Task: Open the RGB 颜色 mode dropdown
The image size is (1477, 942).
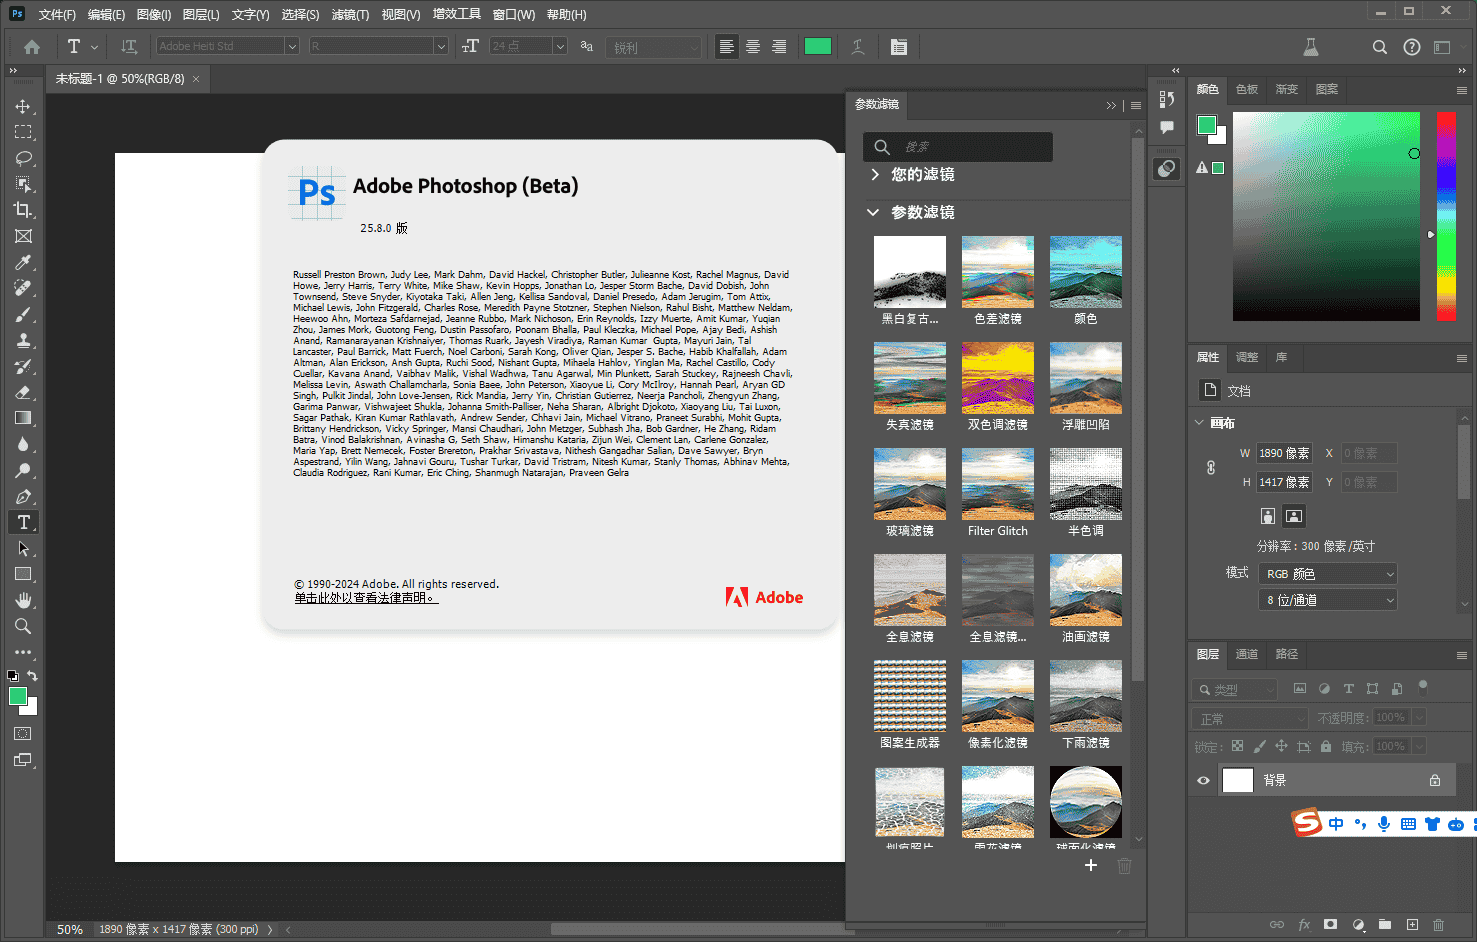Action: 1326,574
